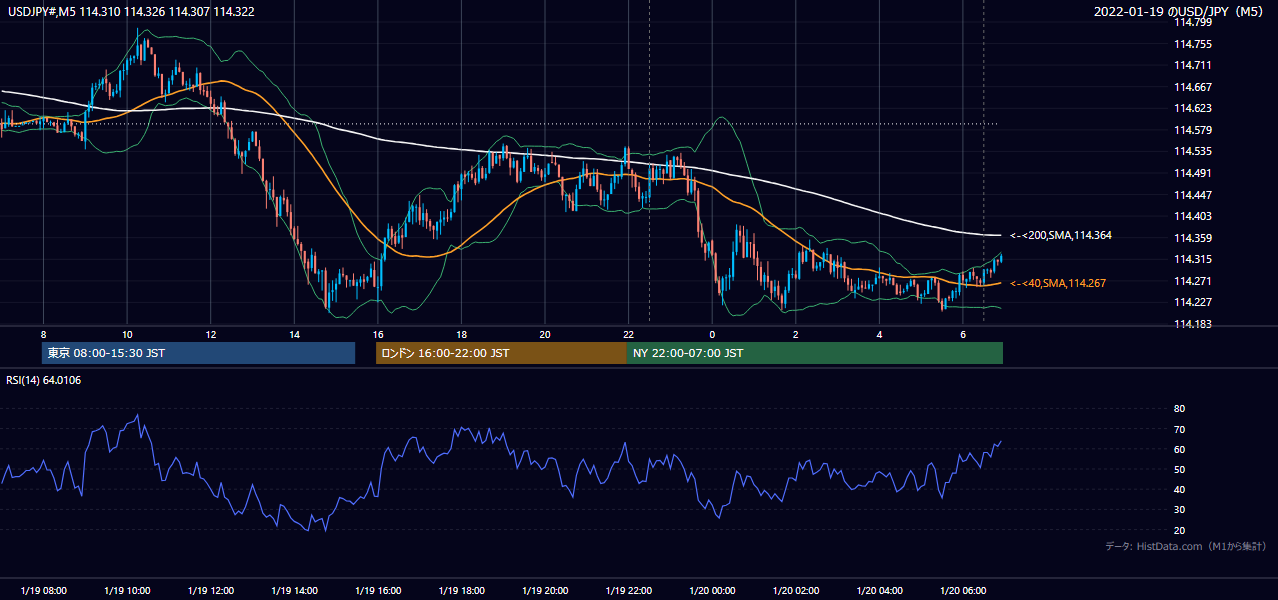This screenshot has height=600, width=1278.
Task: Click hour label 16 under price chart
Action: click(x=377, y=334)
